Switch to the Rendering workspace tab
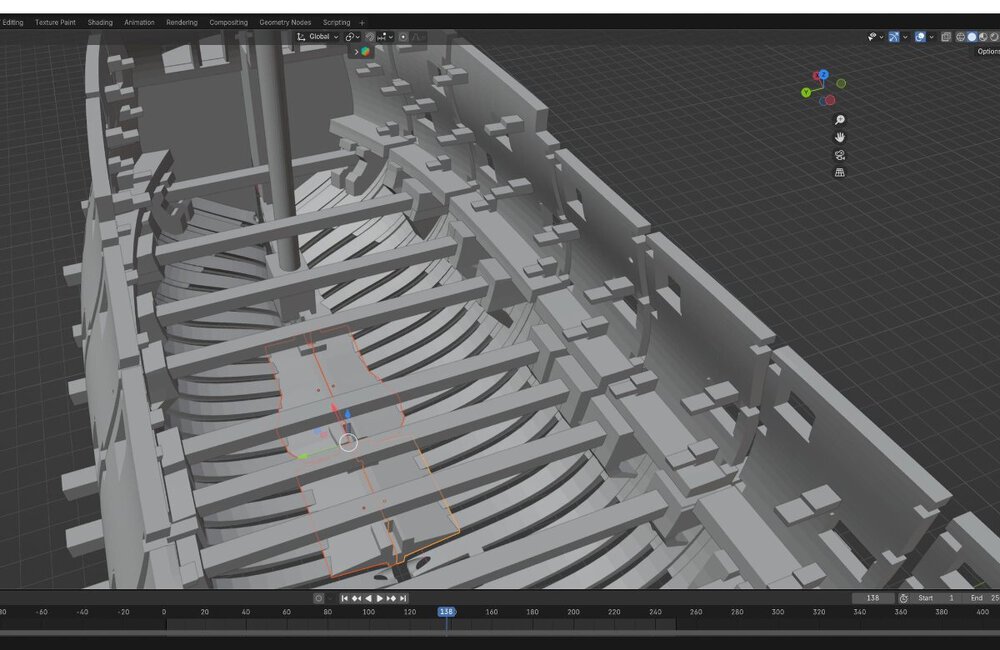 click(182, 22)
